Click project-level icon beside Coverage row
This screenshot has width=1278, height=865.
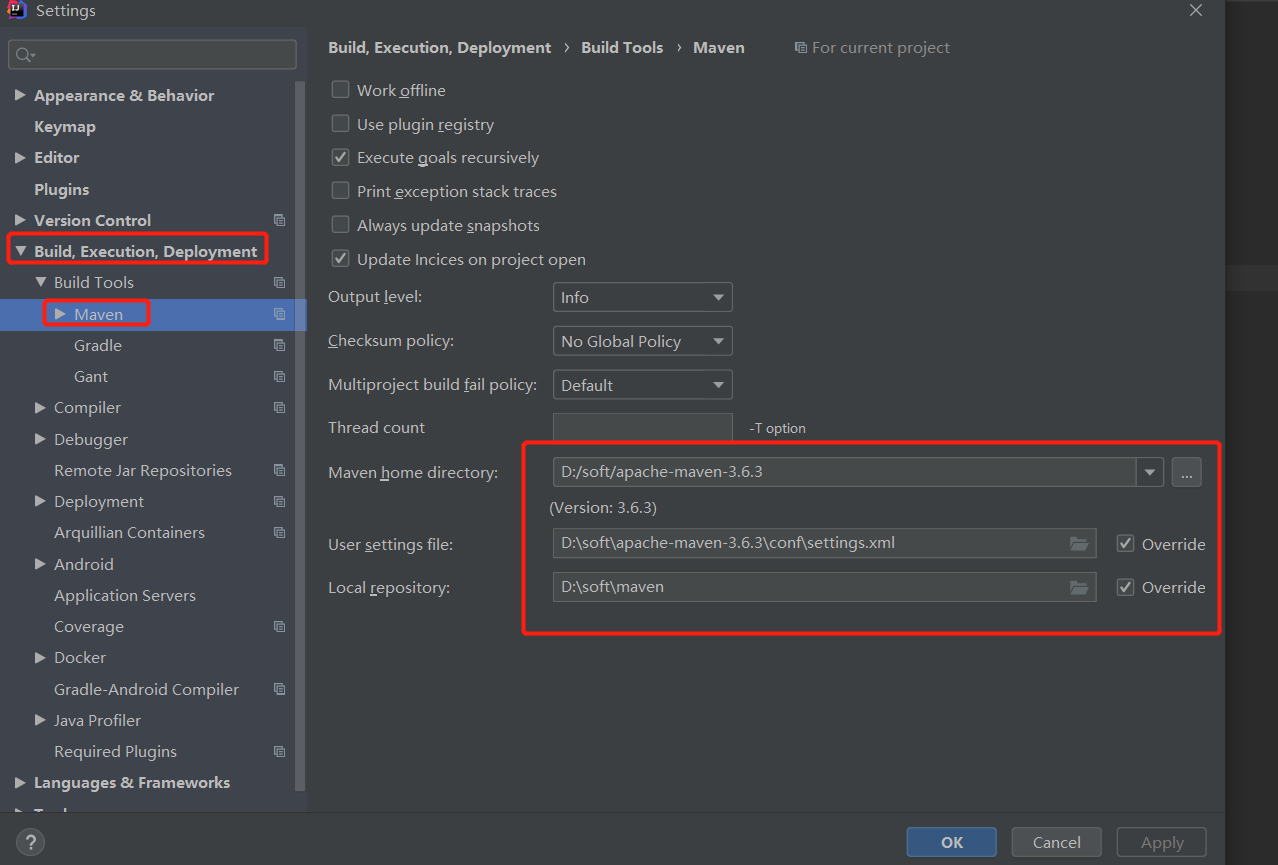(279, 626)
